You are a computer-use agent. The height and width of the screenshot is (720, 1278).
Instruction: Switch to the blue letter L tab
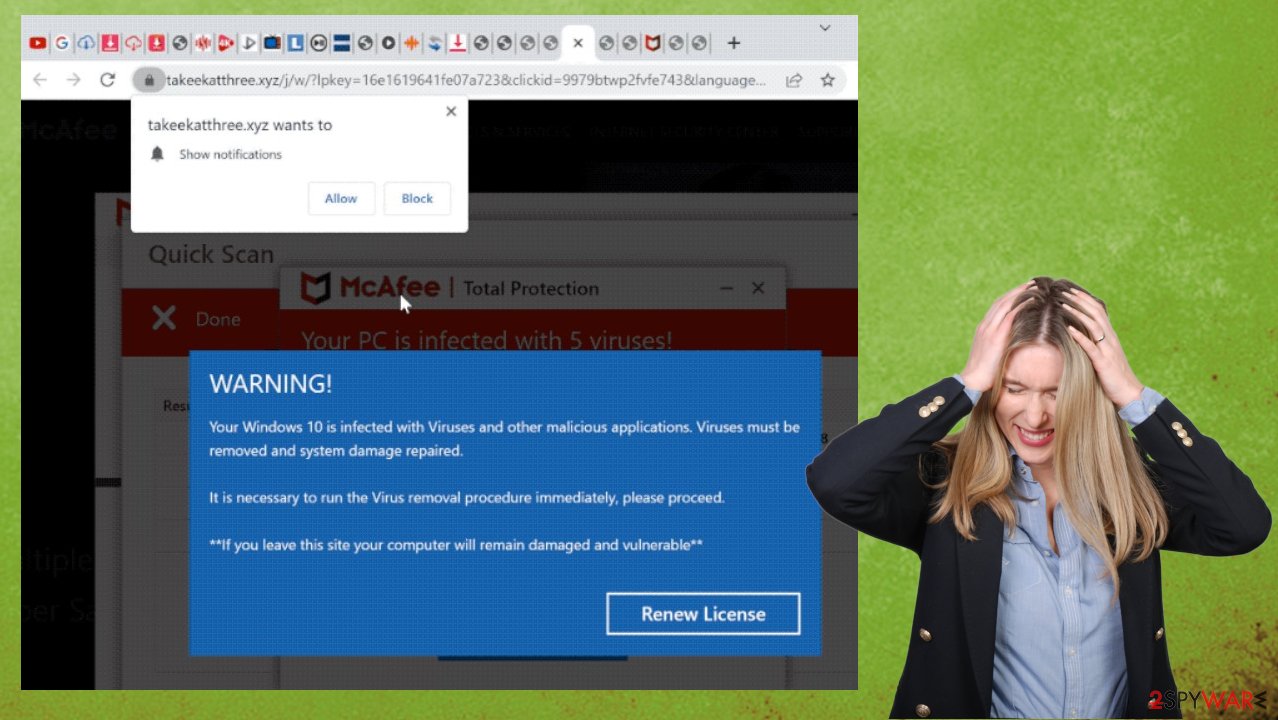point(296,43)
